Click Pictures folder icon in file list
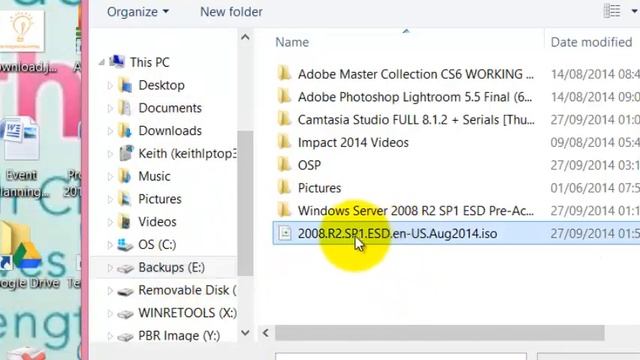Screen dimensions: 640x360 (284, 188)
